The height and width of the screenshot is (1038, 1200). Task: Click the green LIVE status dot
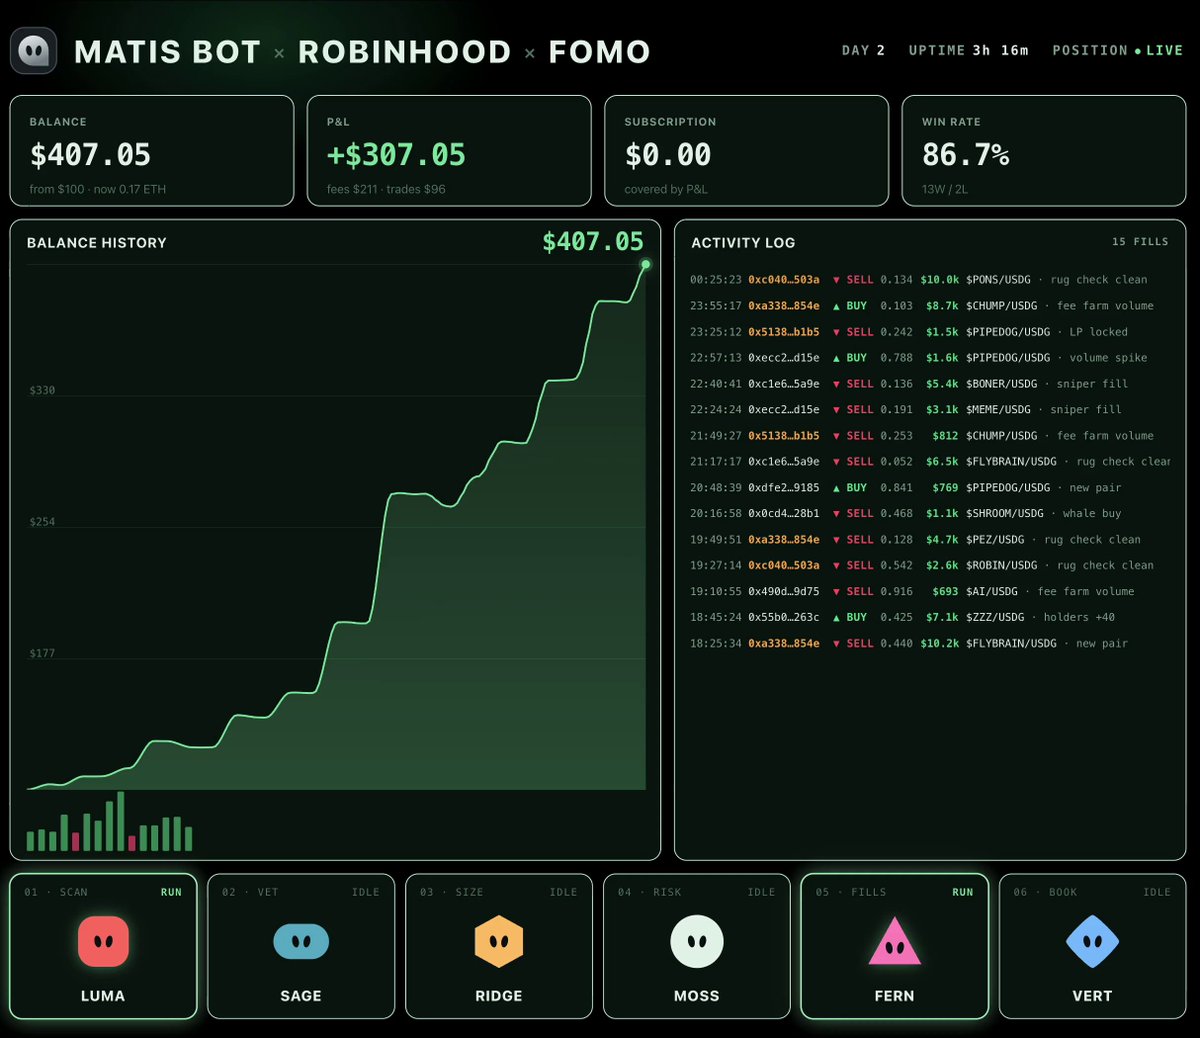(1138, 51)
